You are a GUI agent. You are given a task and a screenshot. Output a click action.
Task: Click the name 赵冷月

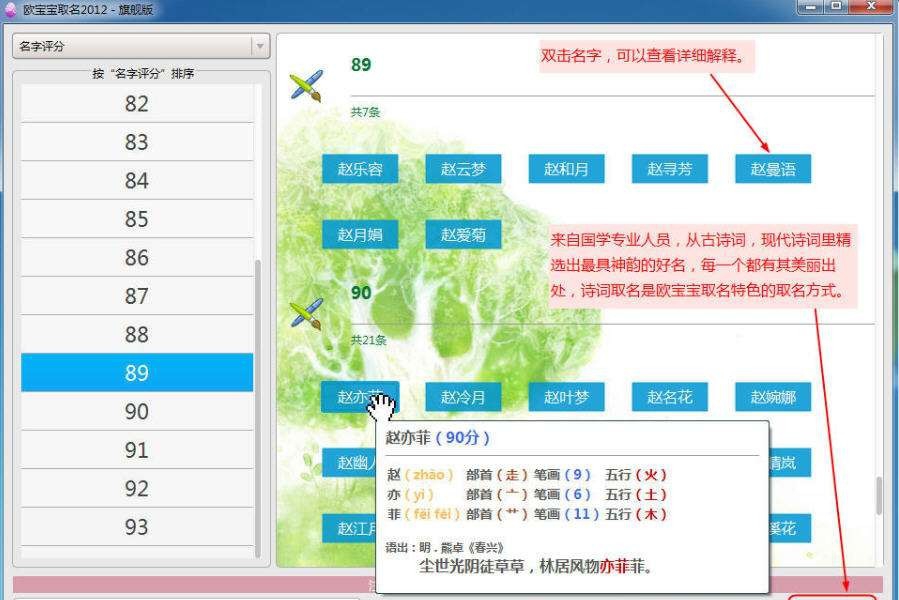click(x=464, y=395)
